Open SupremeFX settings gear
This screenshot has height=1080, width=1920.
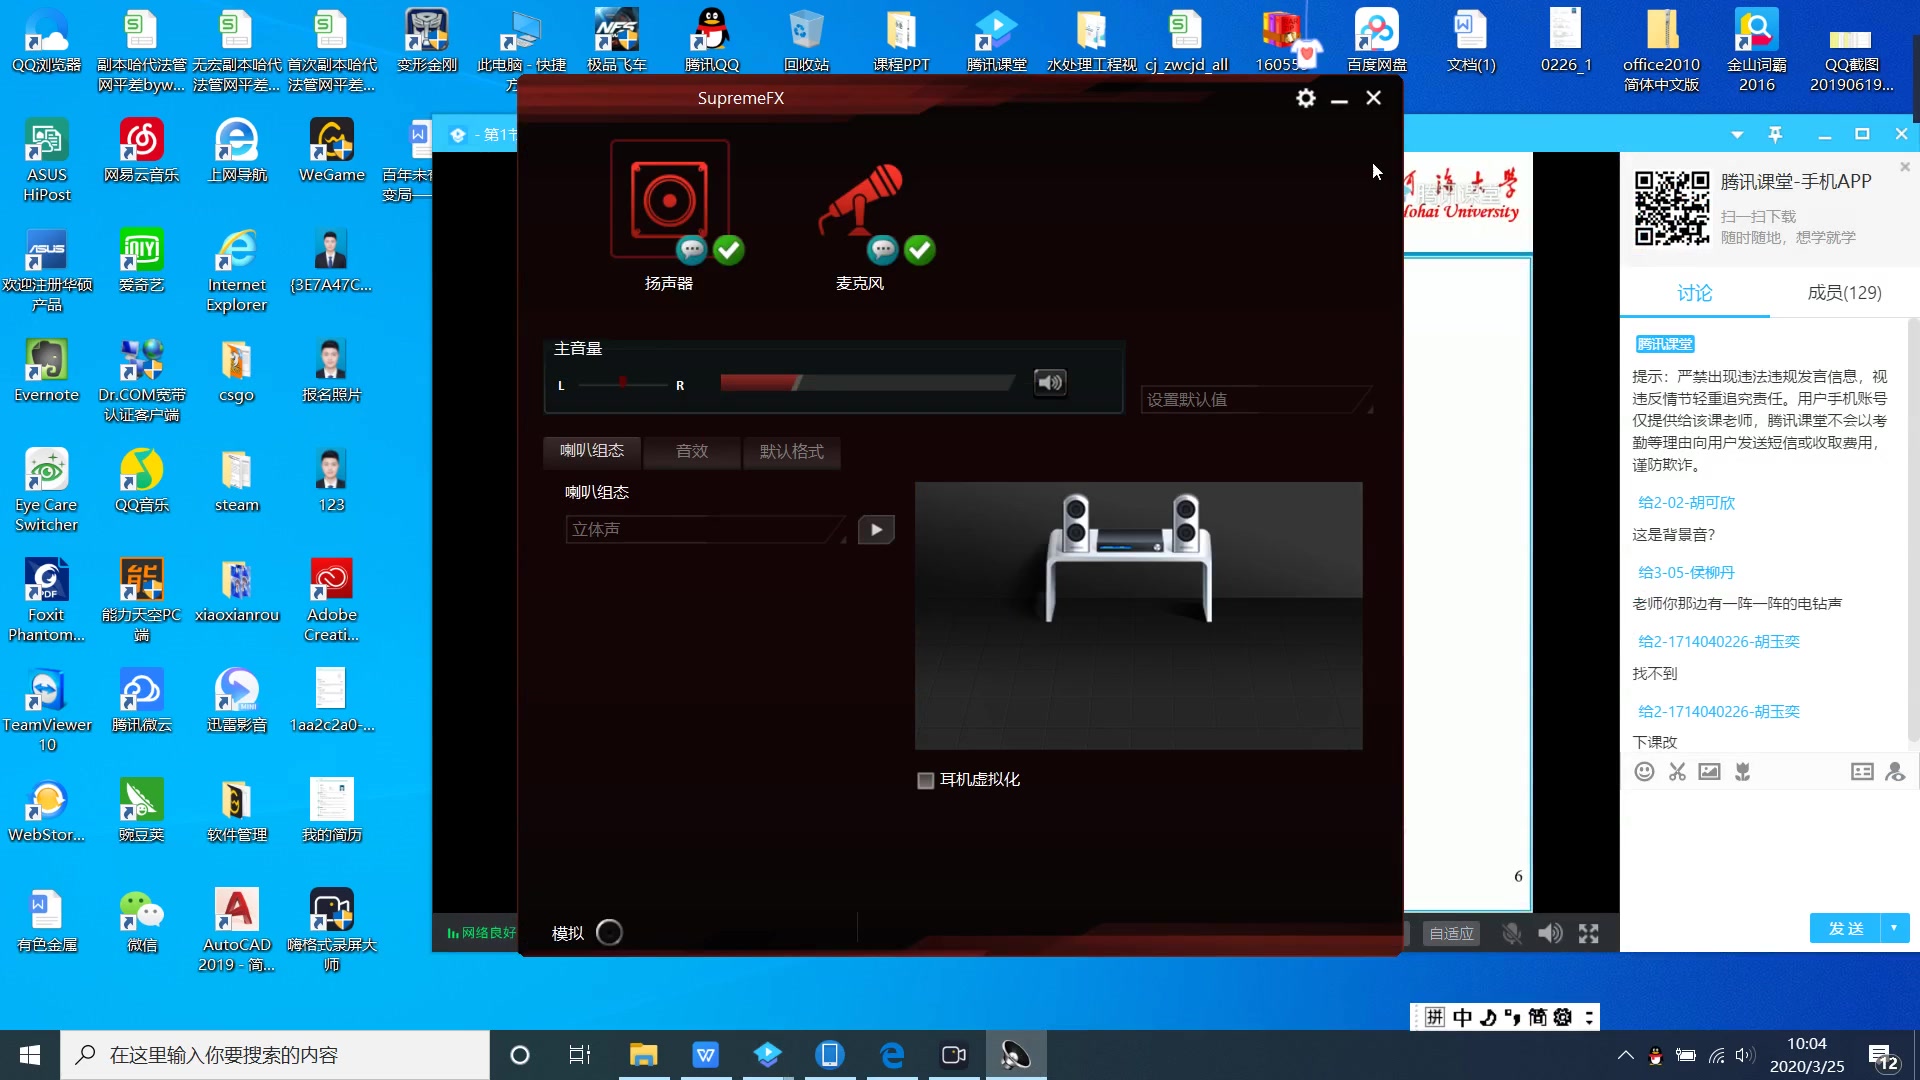[1305, 98]
